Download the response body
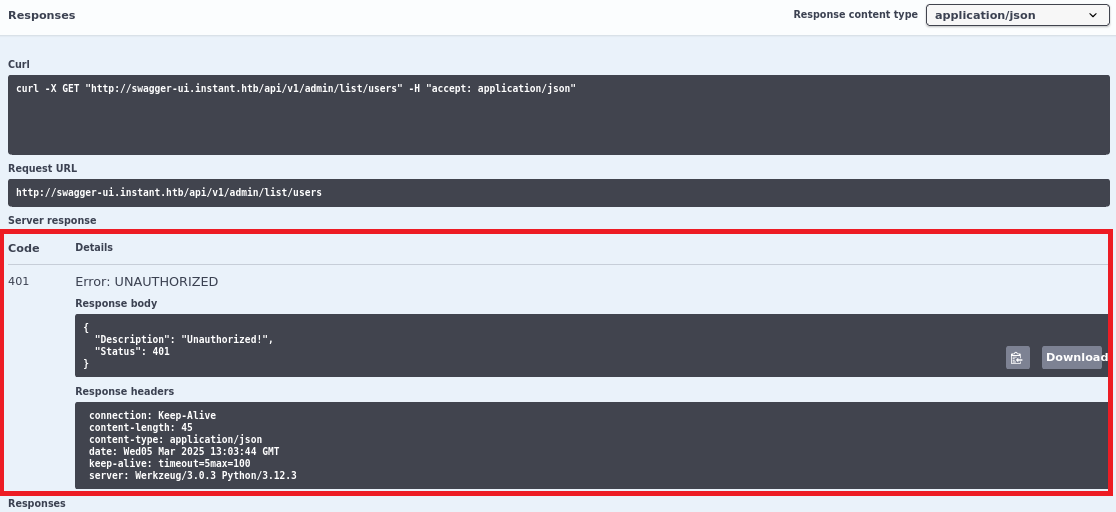 [x=1072, y=358]
